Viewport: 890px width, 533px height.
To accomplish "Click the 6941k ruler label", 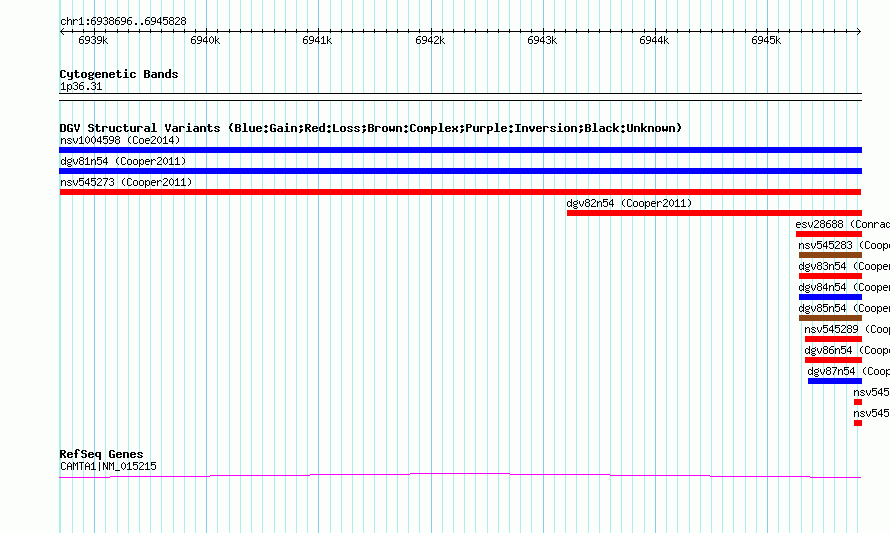I will 317,40.
